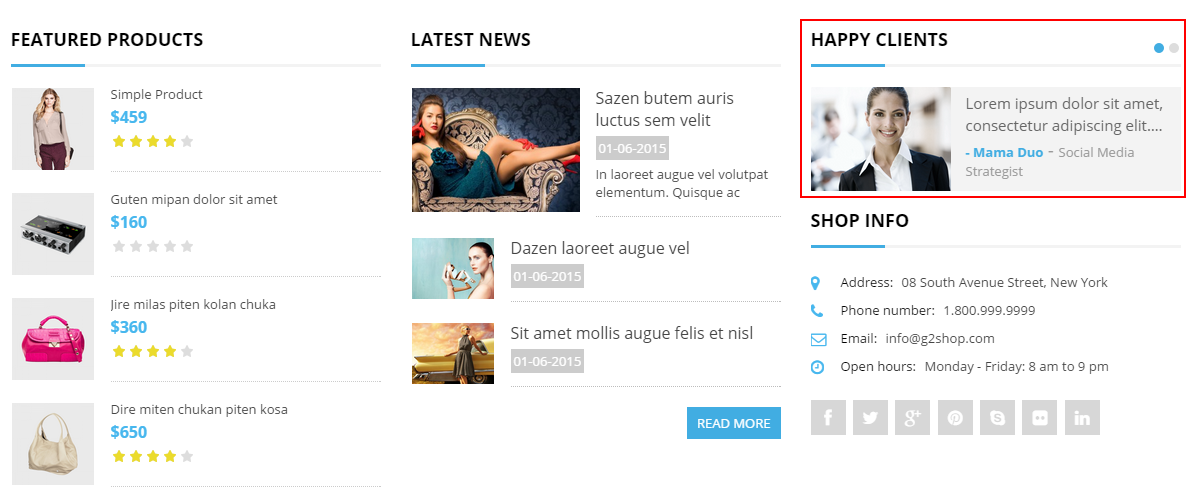Click the date under Dazen laoreet augue

(547, 277)
